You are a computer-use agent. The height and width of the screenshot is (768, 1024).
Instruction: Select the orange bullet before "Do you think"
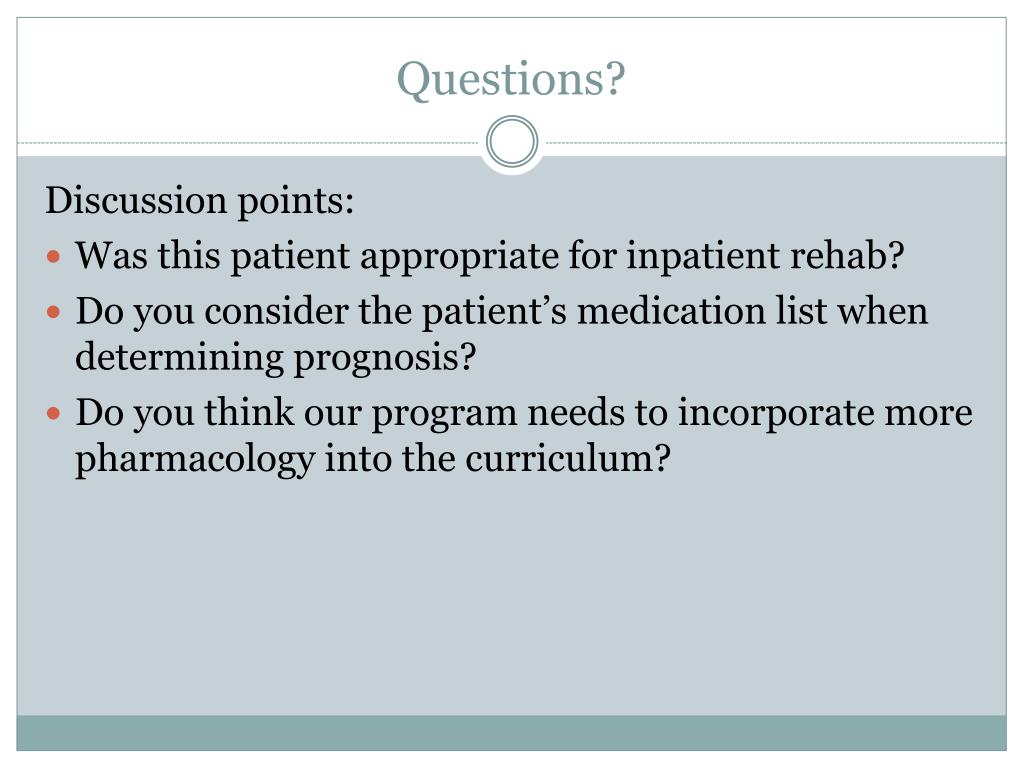pyautogui.click(x=54, y=413)
